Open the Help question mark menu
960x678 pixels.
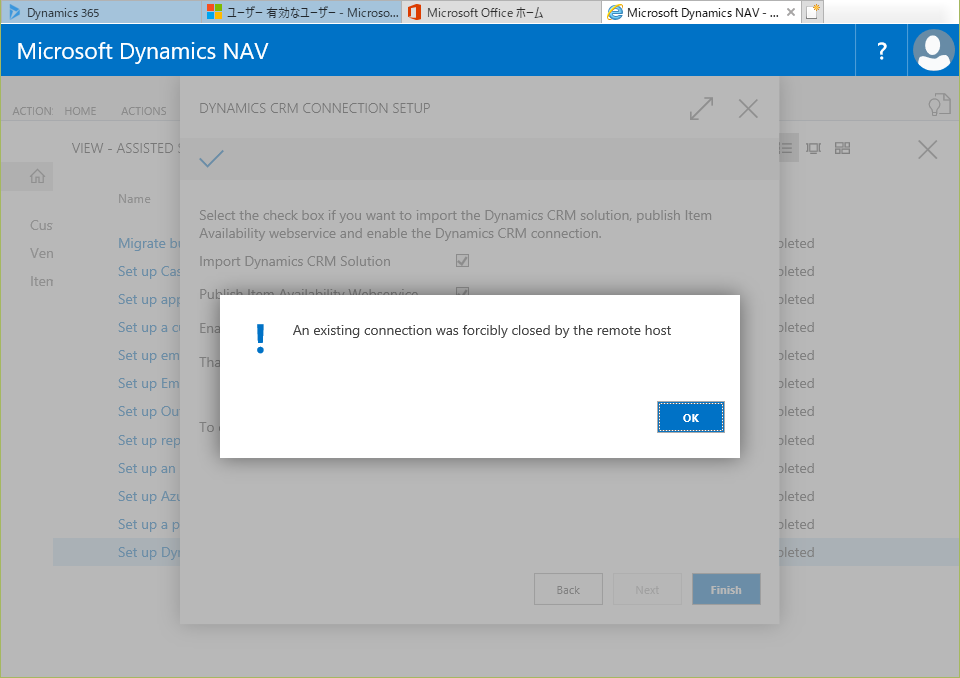882,51
